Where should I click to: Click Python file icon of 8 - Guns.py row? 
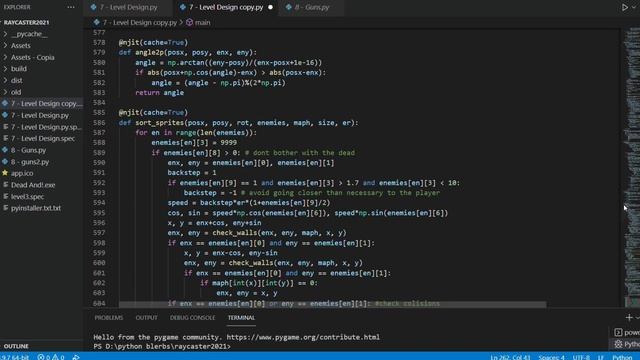(x=5, y=150)
